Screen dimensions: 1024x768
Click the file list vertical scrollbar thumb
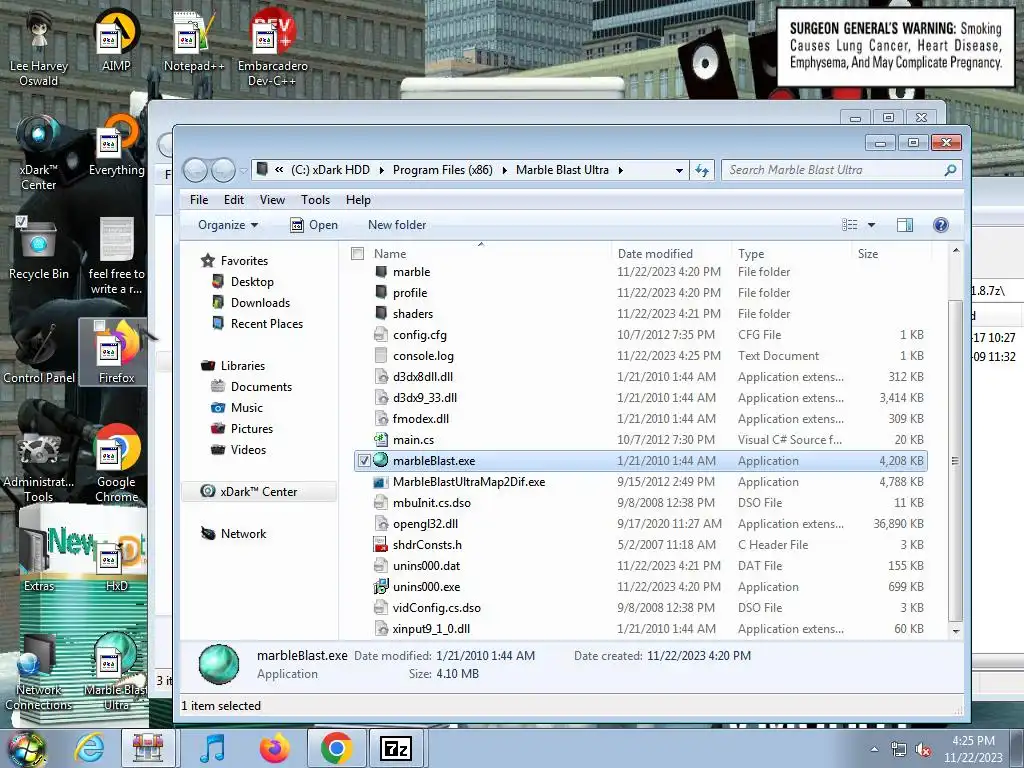tap(955, 460)
